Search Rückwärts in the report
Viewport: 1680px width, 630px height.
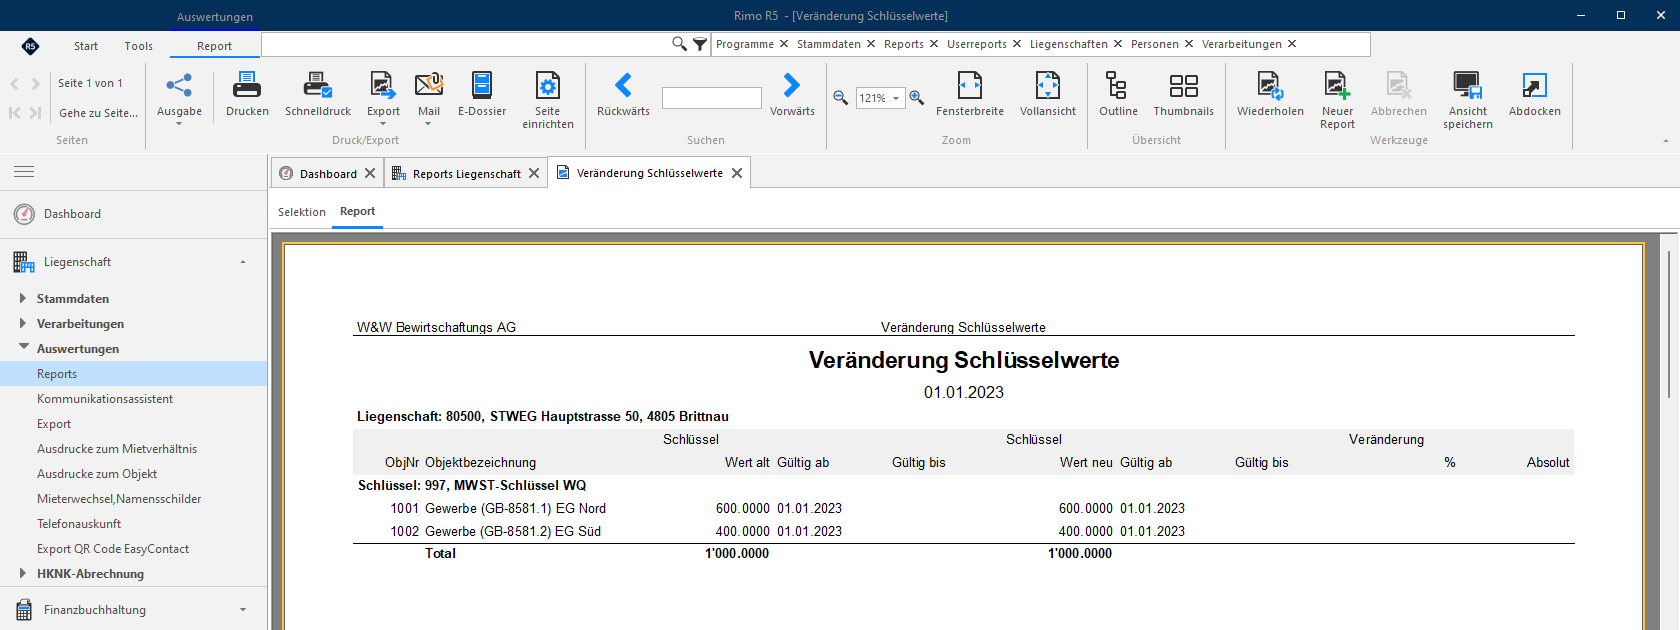(x=623, y=95)
